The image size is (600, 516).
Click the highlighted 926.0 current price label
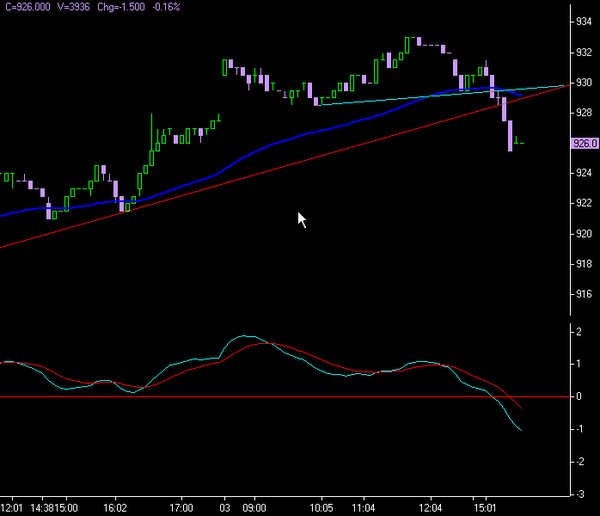click(x=585, y=143)
